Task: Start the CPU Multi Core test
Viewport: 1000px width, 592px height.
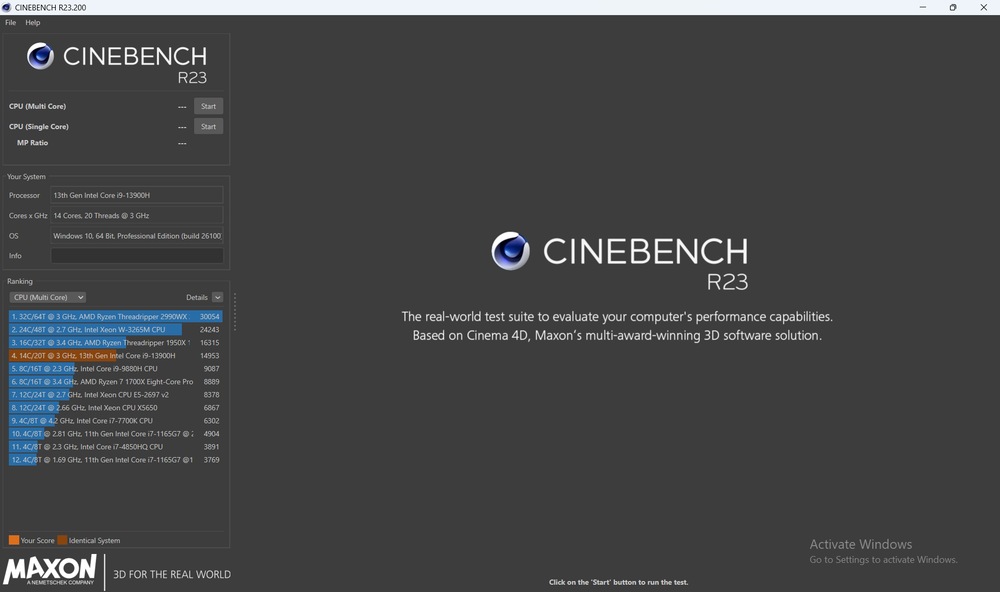Action: [x=208, y=106]
